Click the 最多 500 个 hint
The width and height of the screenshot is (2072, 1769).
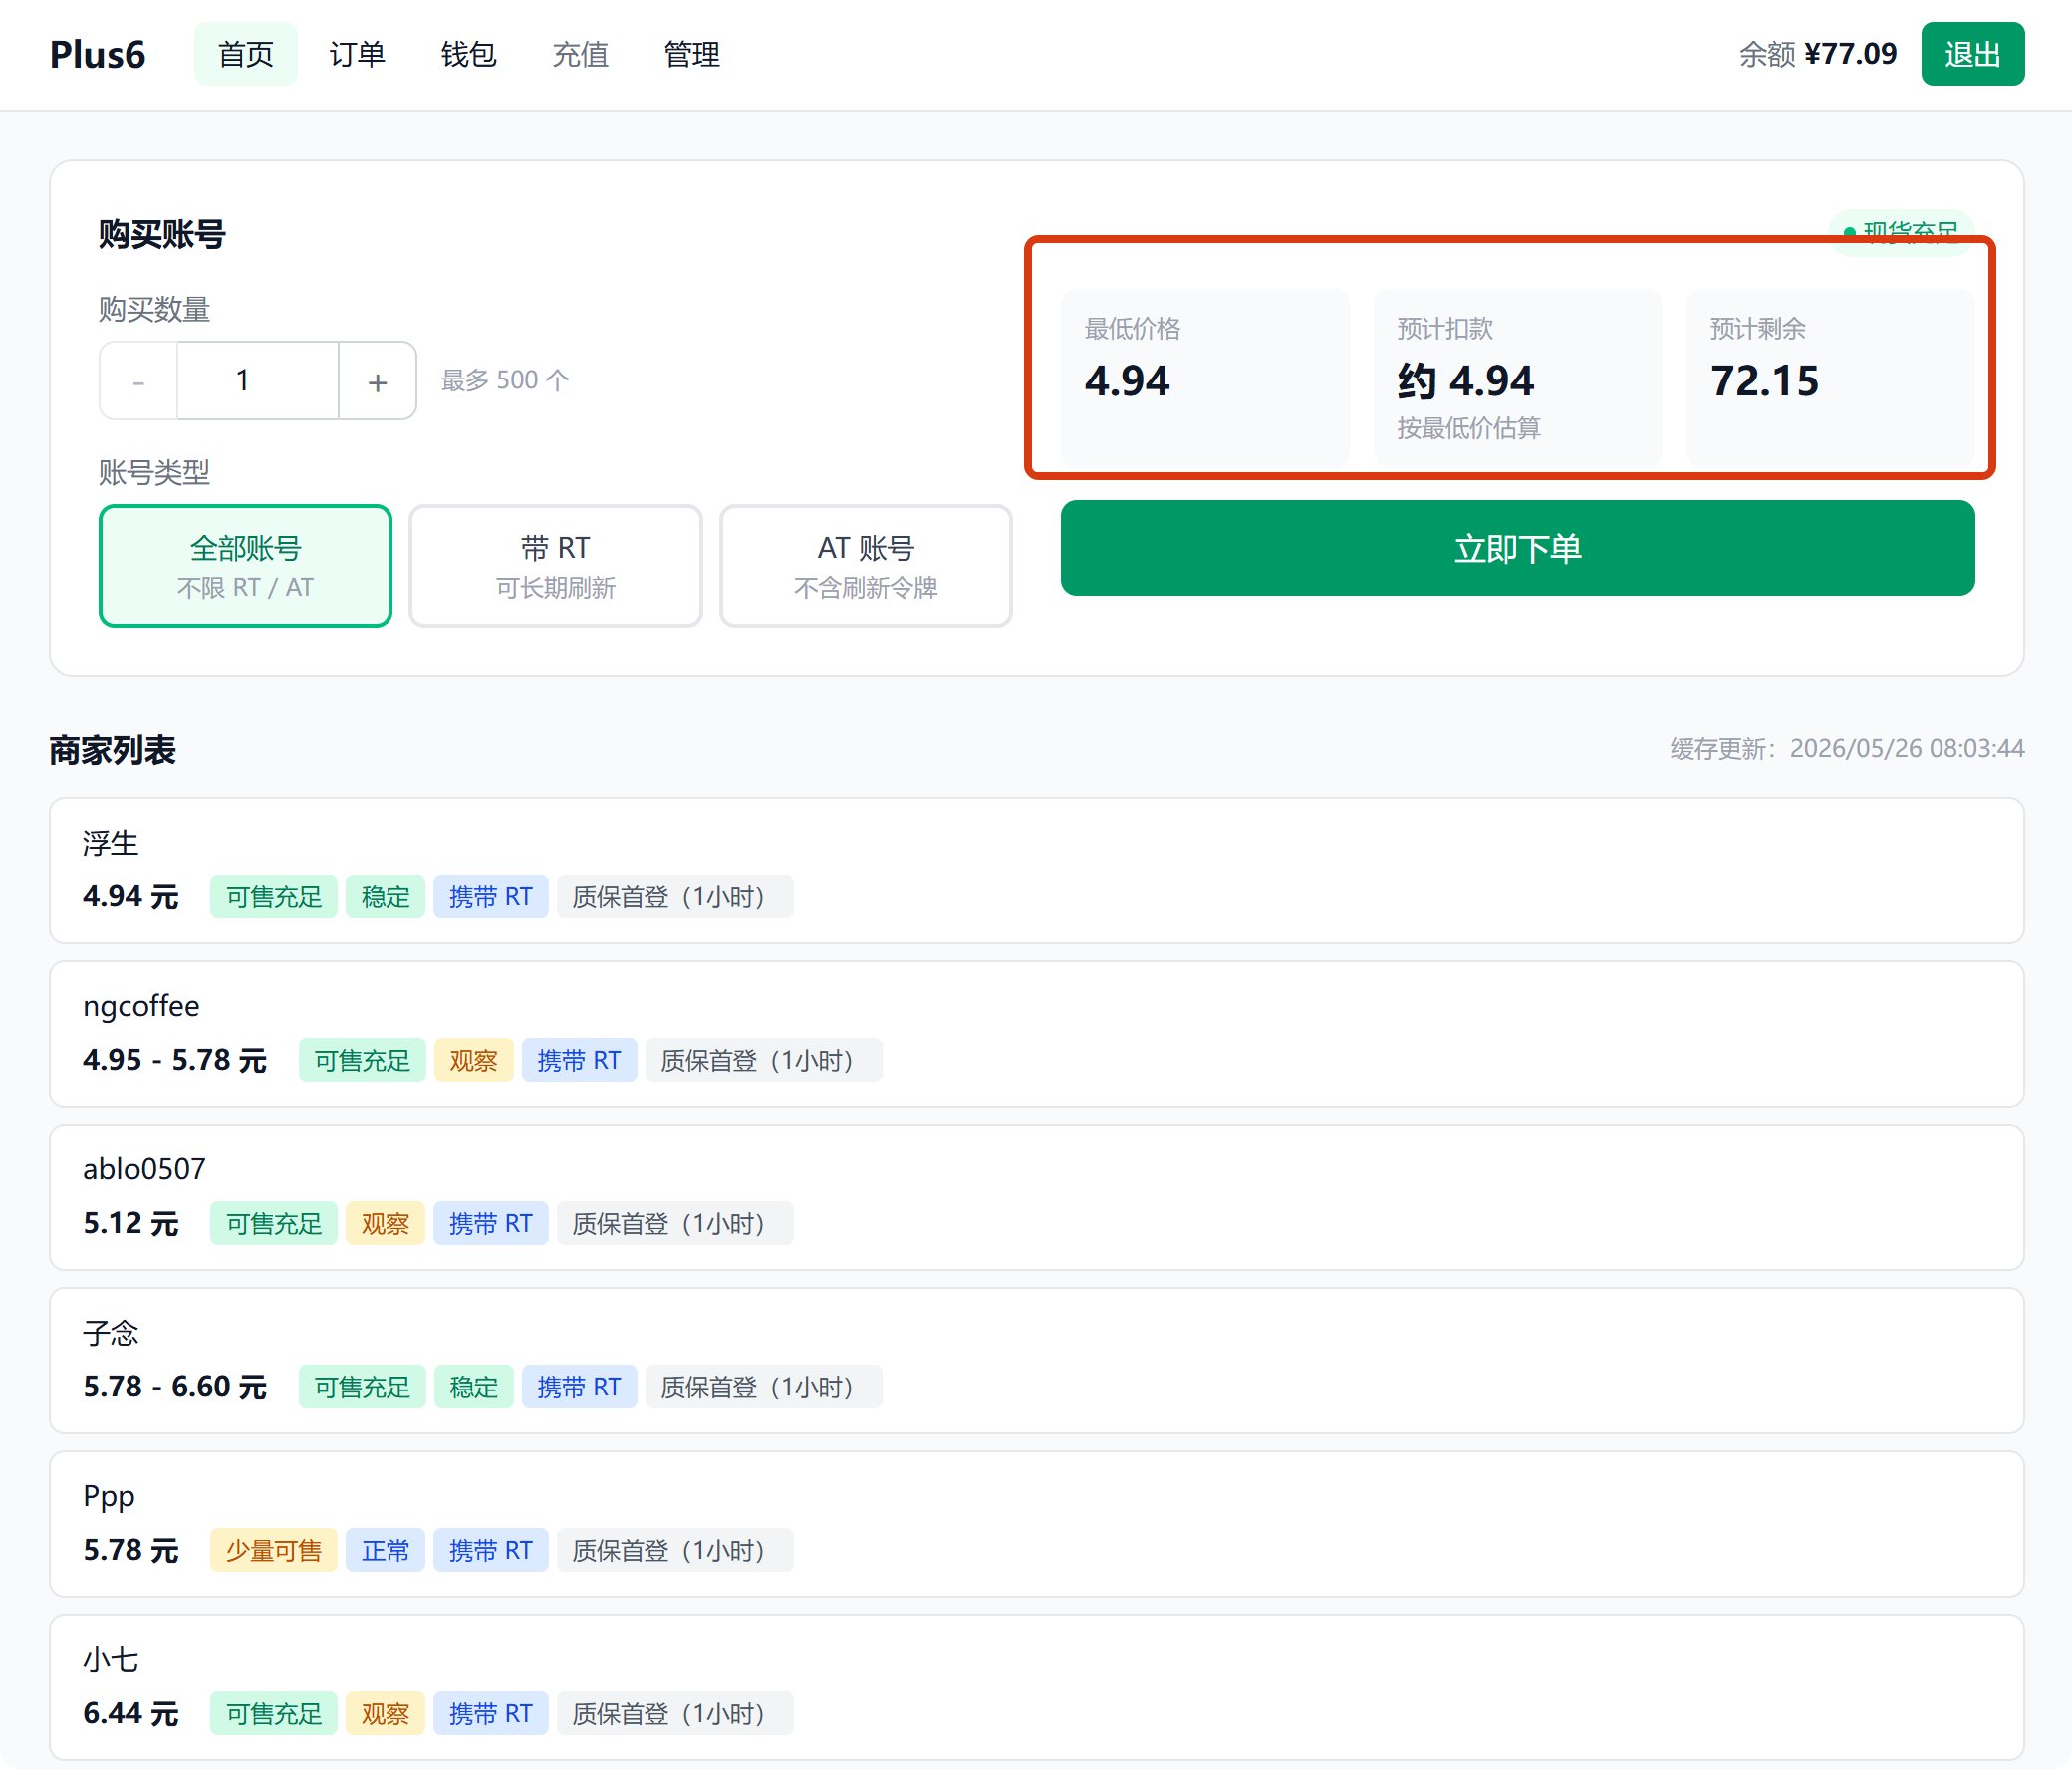pos(505,380)
